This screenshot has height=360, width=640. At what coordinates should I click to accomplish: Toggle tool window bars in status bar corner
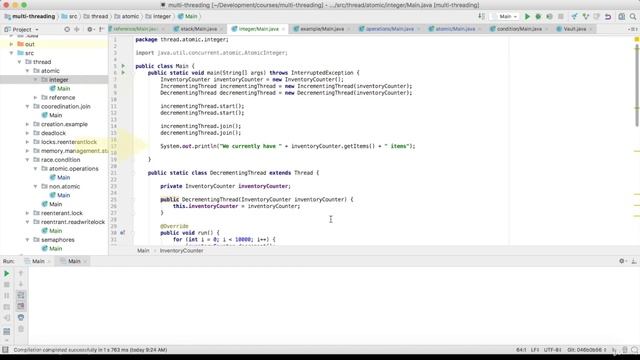click(5, 350)
